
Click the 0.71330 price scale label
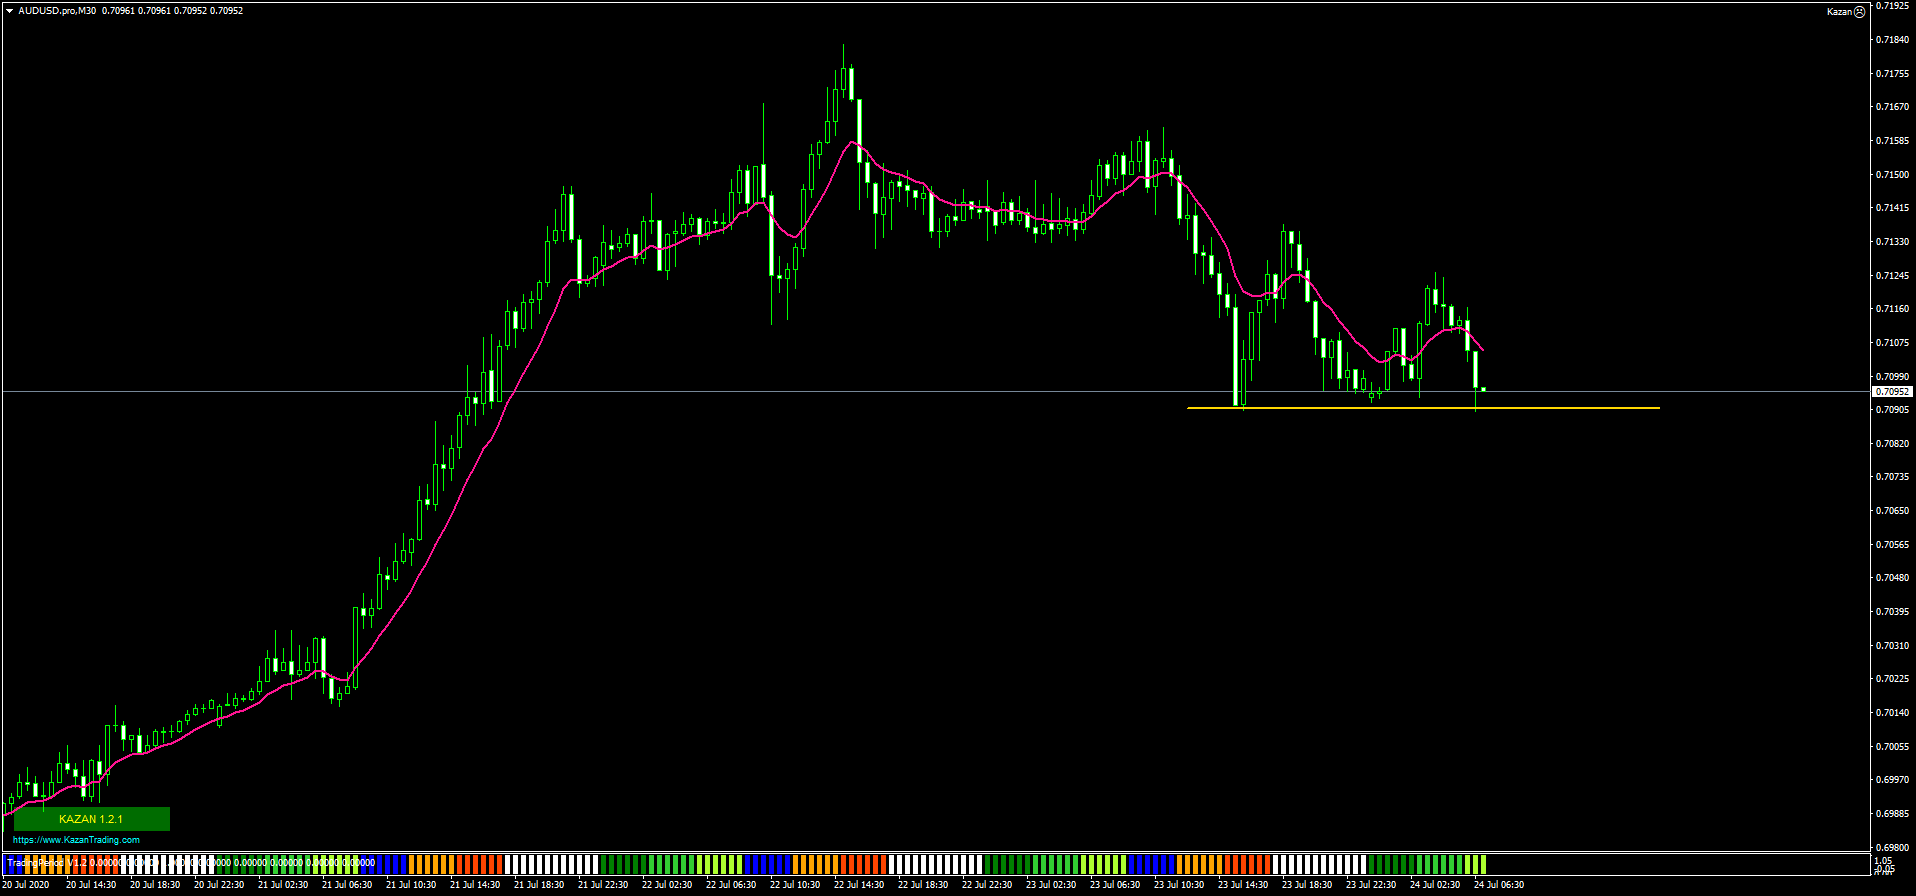click(x=1894, y=242)
